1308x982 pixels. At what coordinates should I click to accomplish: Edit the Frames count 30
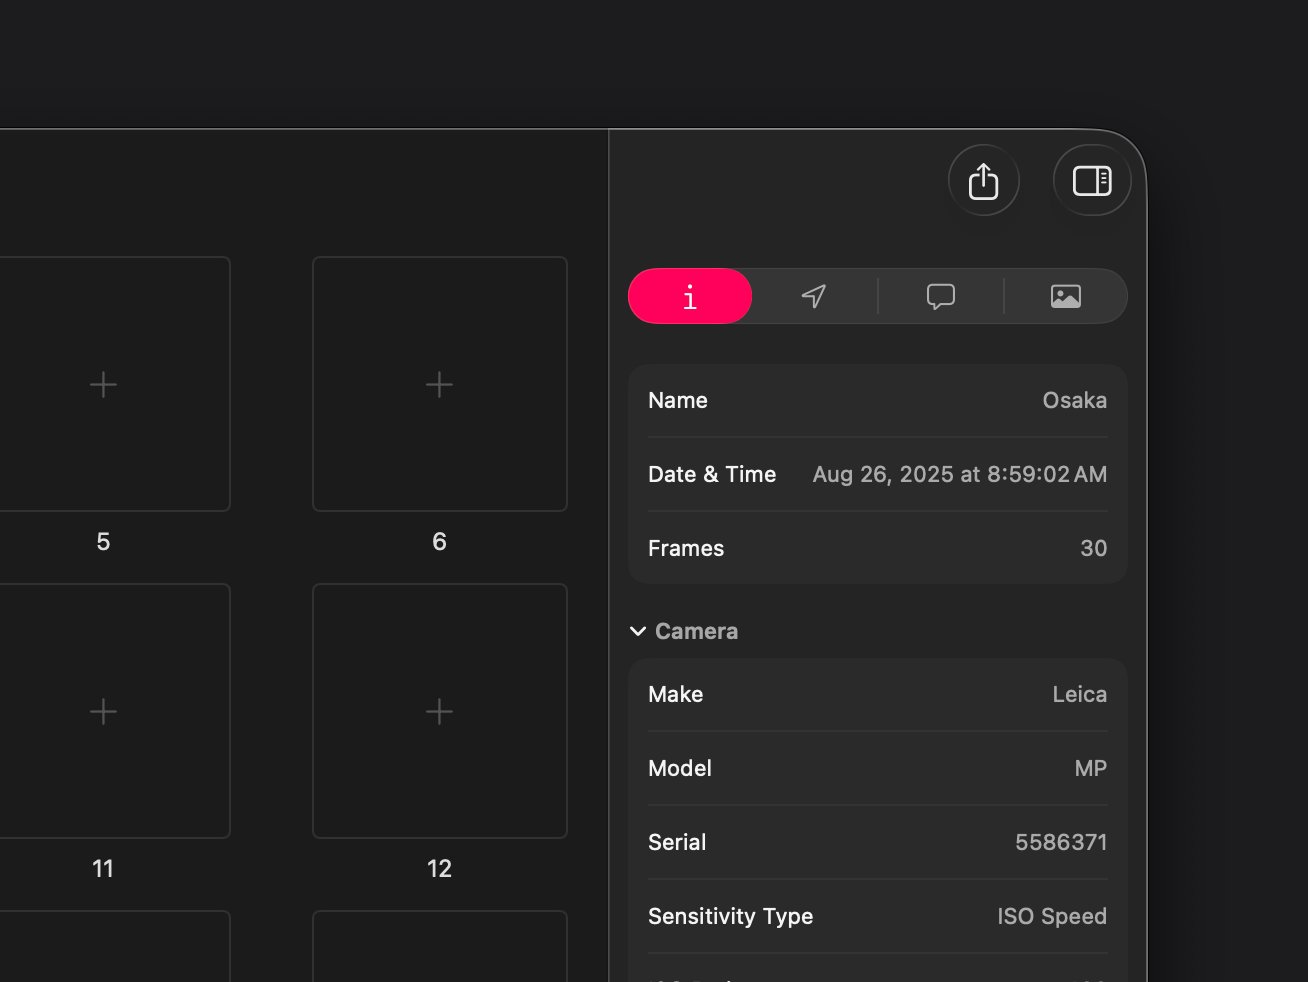(x=1093, y=548)
